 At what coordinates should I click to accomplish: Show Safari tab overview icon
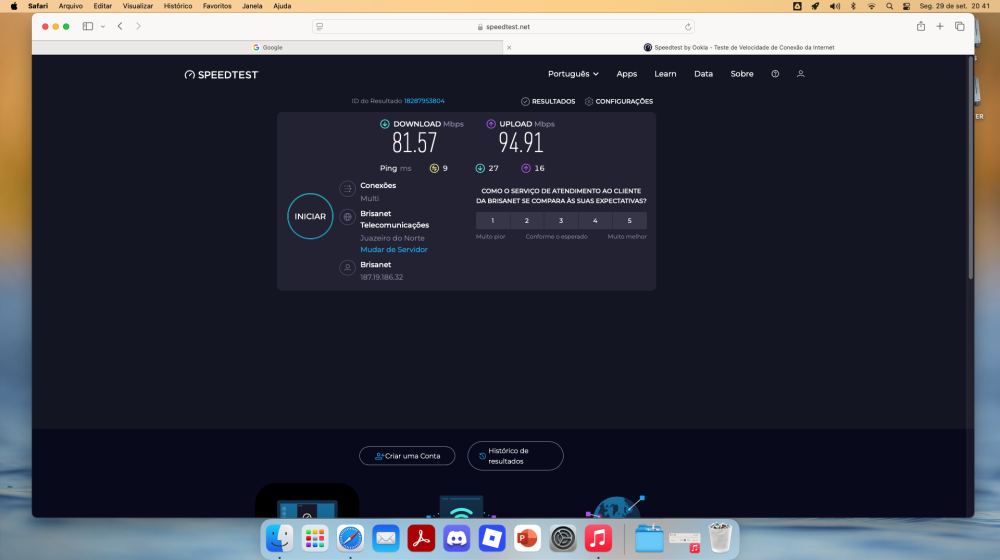[959, 26]
